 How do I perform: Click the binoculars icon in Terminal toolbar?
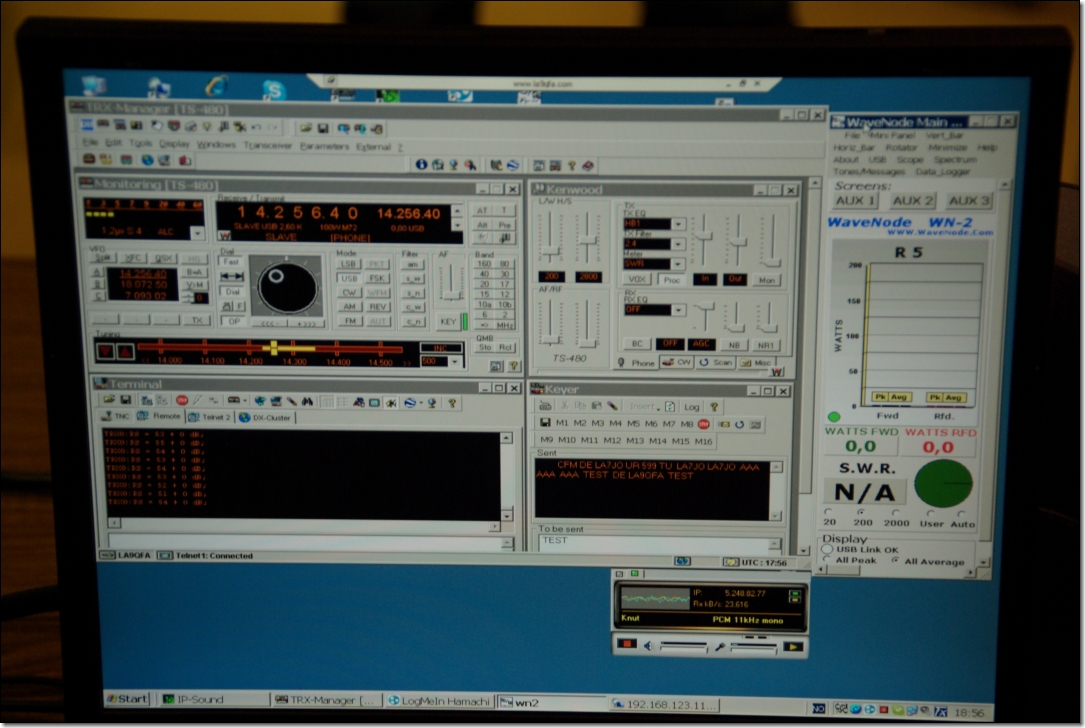307,401
